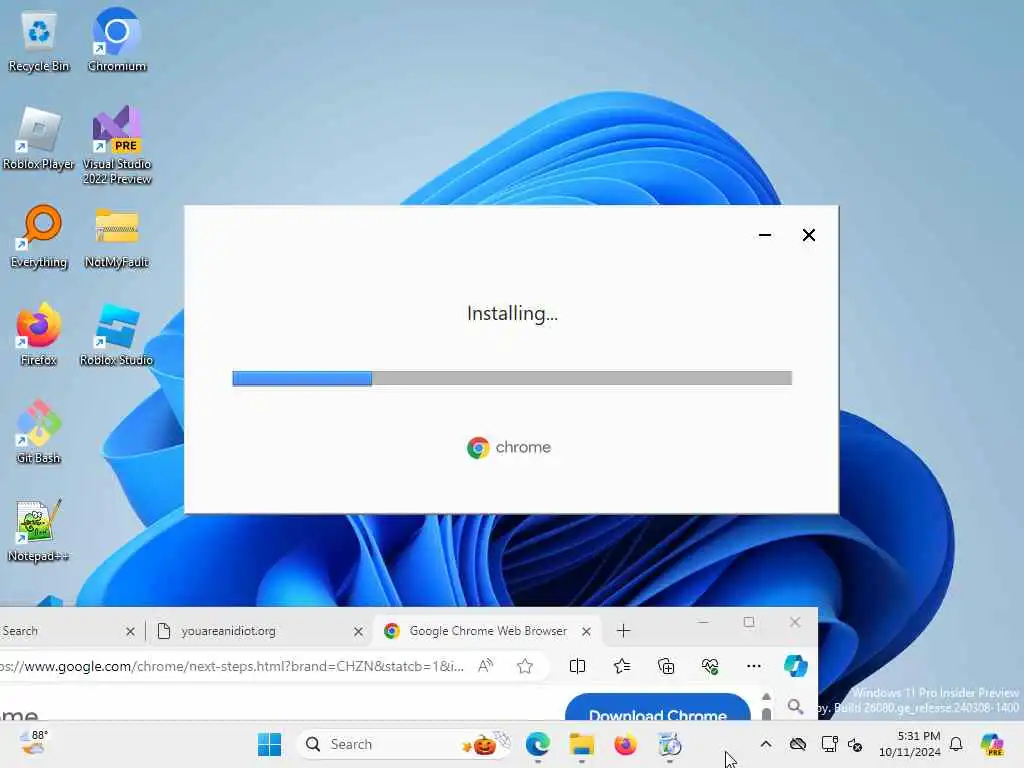Open the clock showing 5:31 PM
Screen dimensions: 1024x768
(x=910, y=744)
